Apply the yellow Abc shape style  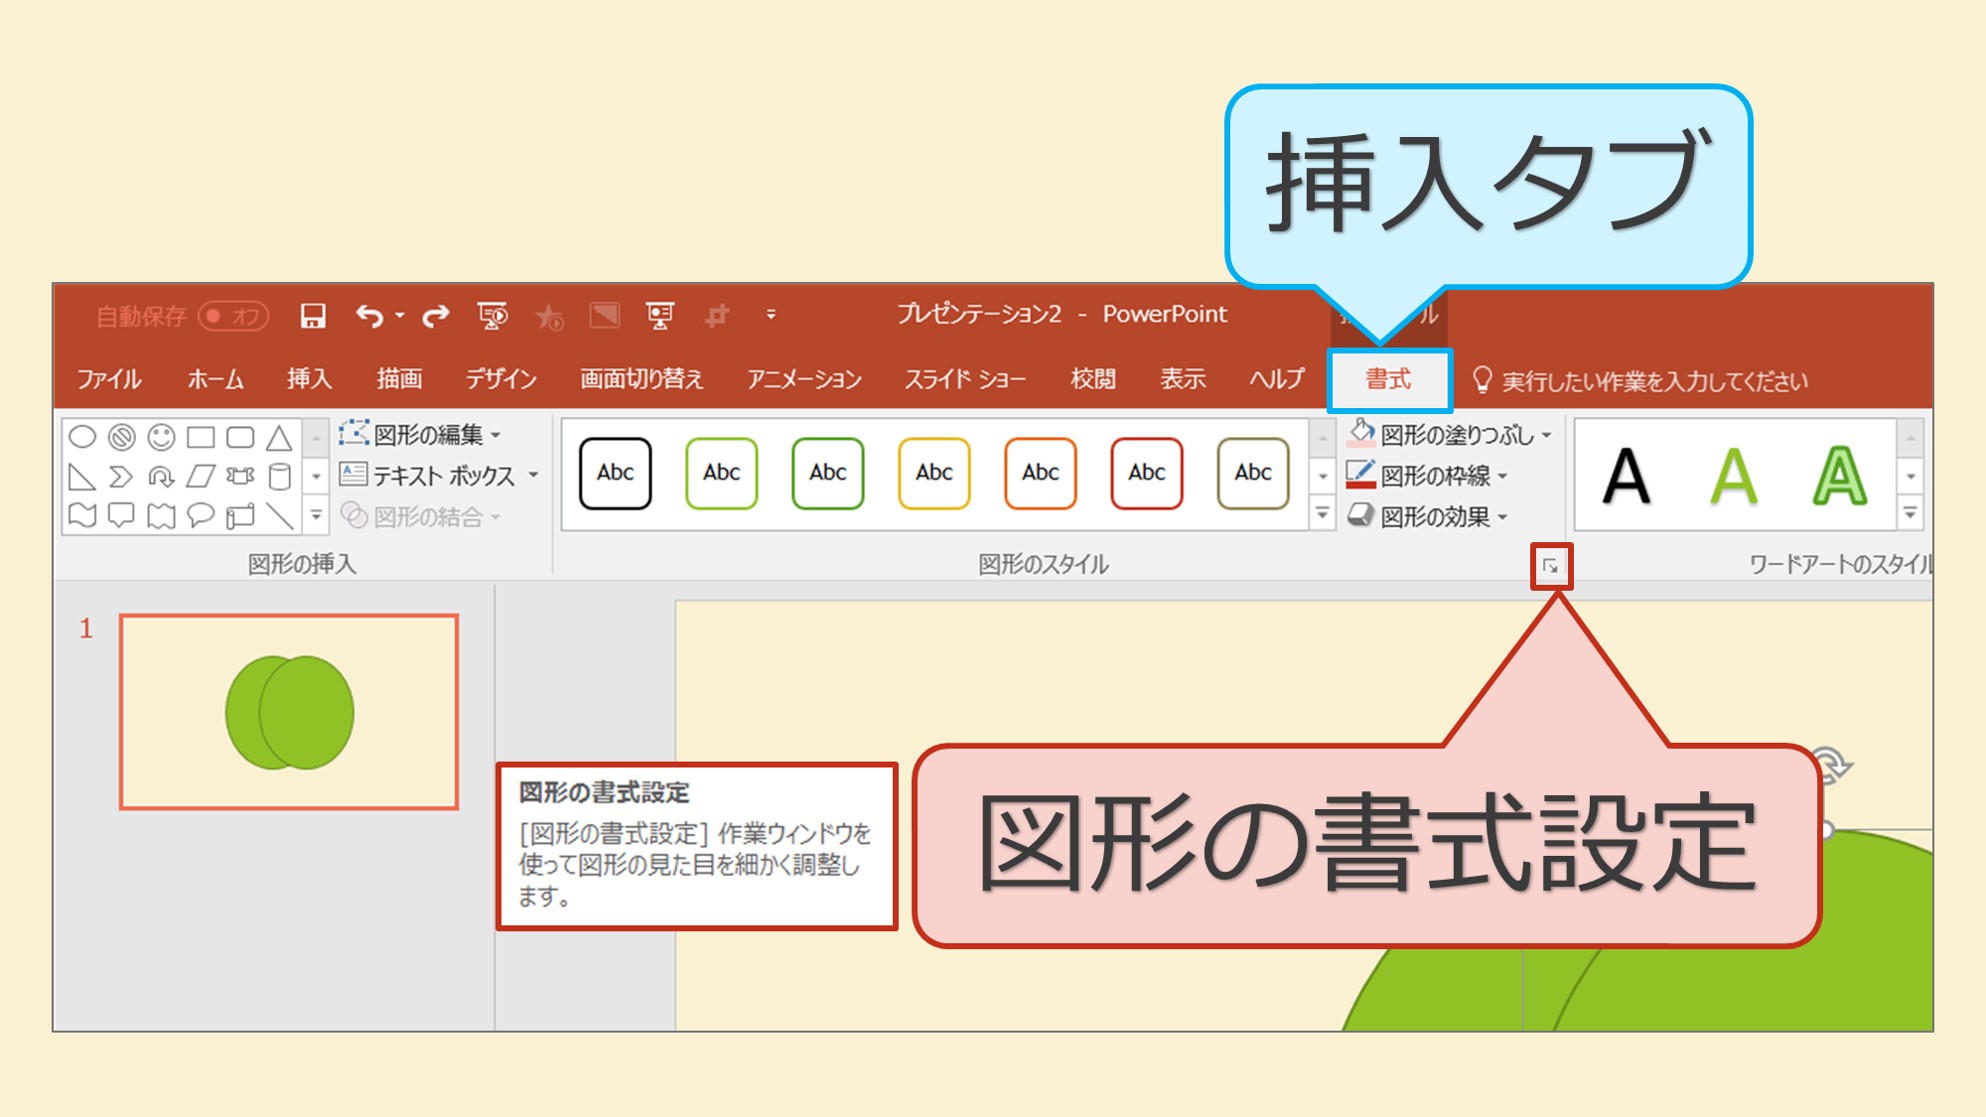934,473
